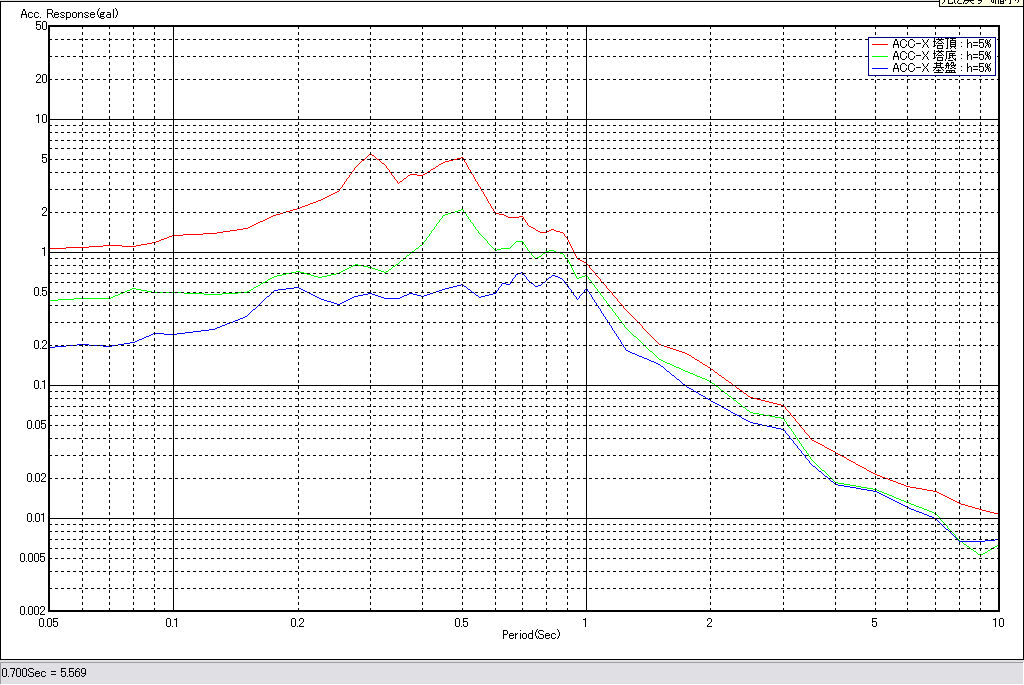Click the period axis label 10
The image size is (1024, 685).
click(x=997, y=623)
